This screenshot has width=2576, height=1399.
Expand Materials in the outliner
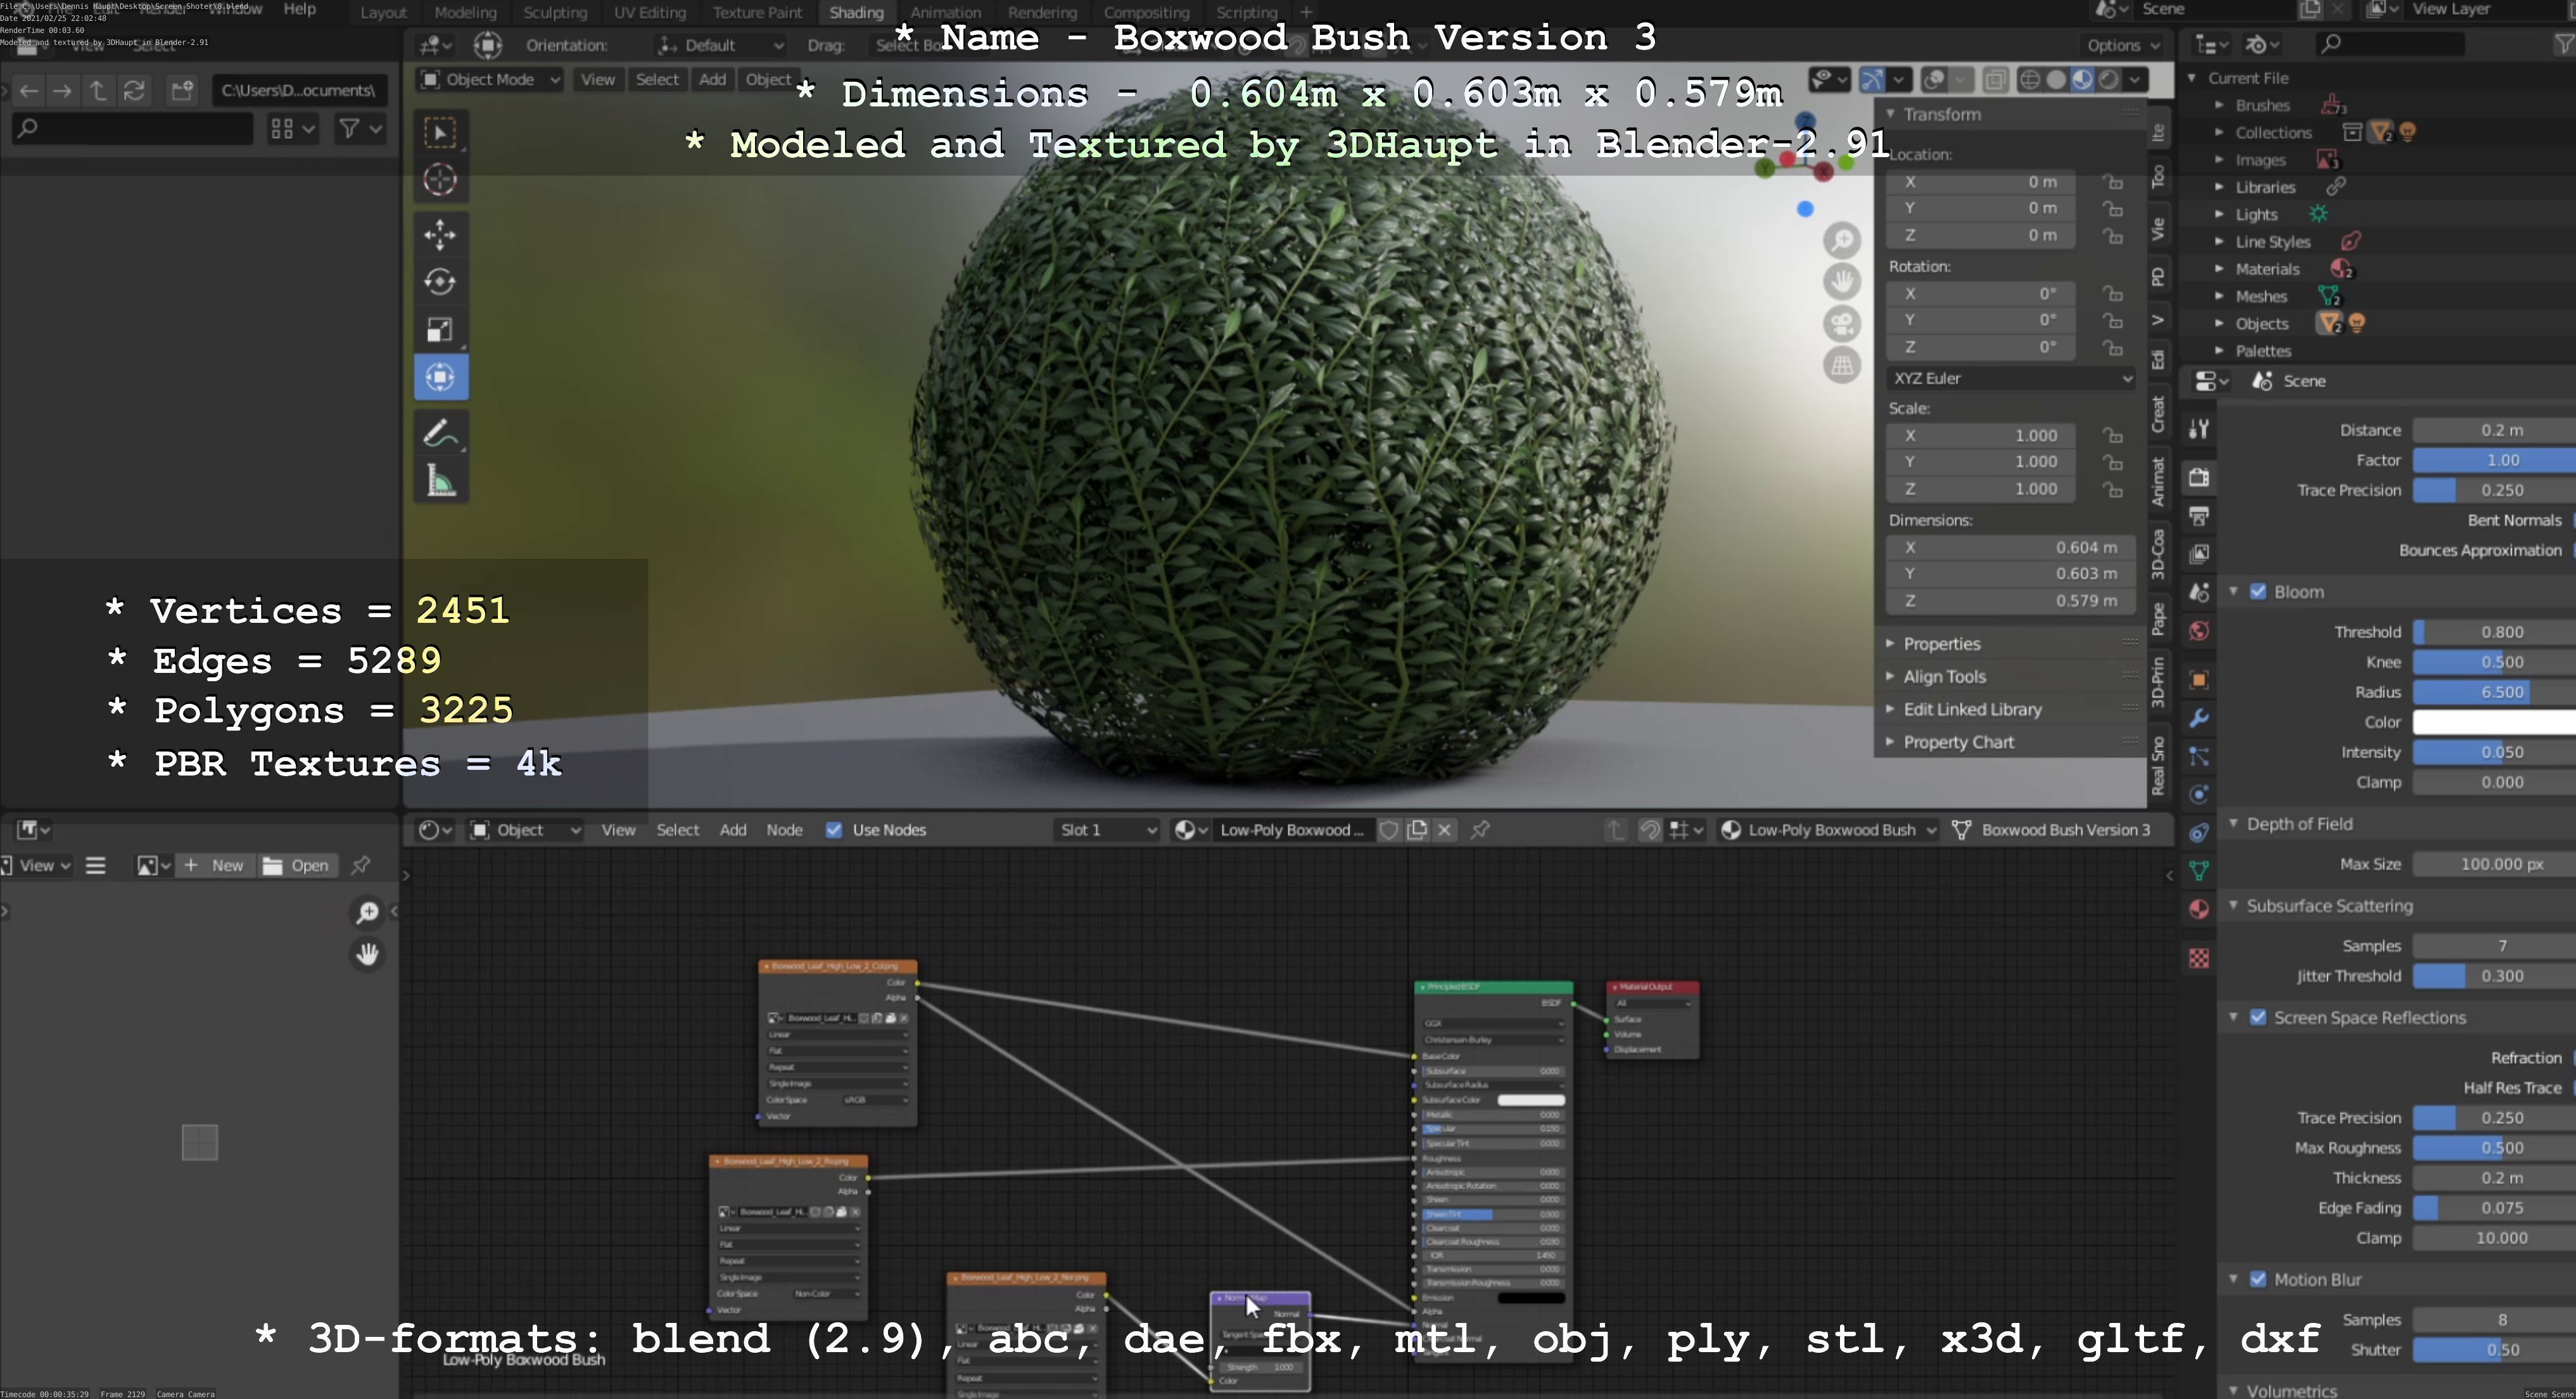pyautogui.click(x=2219, y=269)
